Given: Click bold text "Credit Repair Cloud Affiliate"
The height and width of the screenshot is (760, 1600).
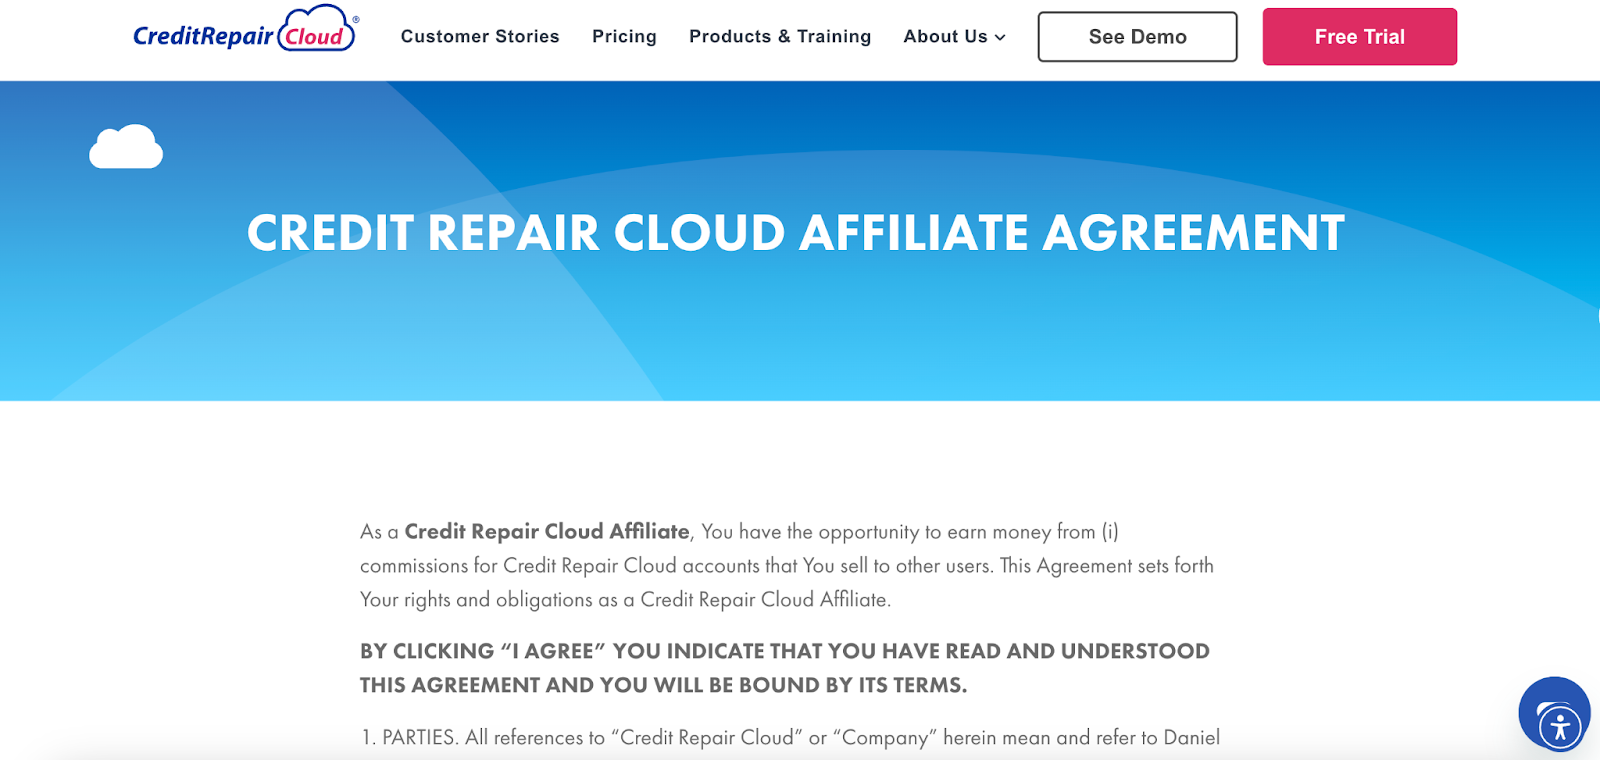Looking at the screenshot, I should click(547, 531).
